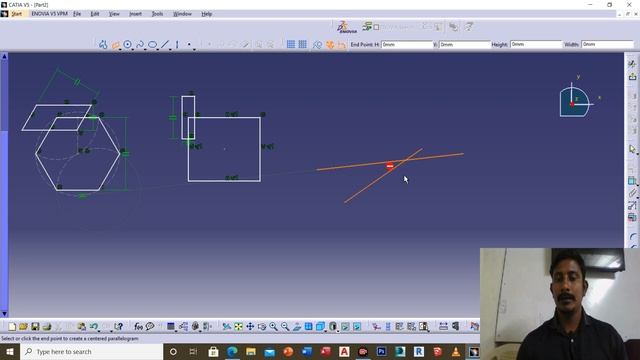The image size is (640, 360).
Task: Open the Isometric View options dropdown
Action: pos(325,330)
